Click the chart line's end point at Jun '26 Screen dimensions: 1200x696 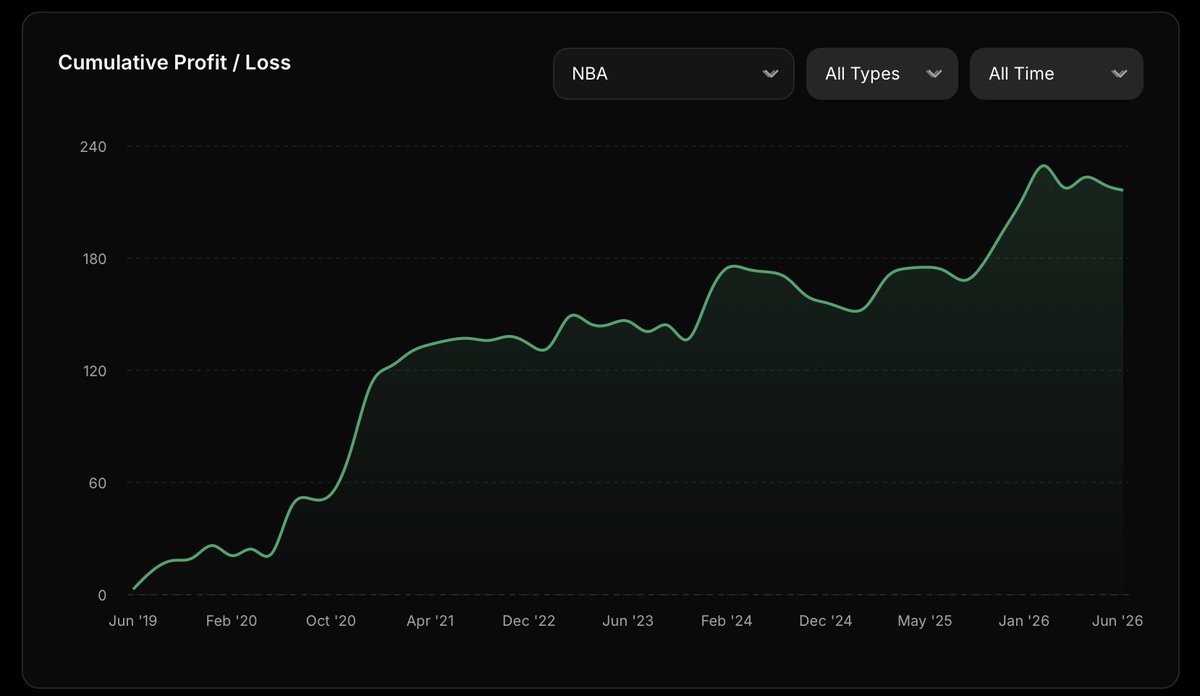[1122, 190]
